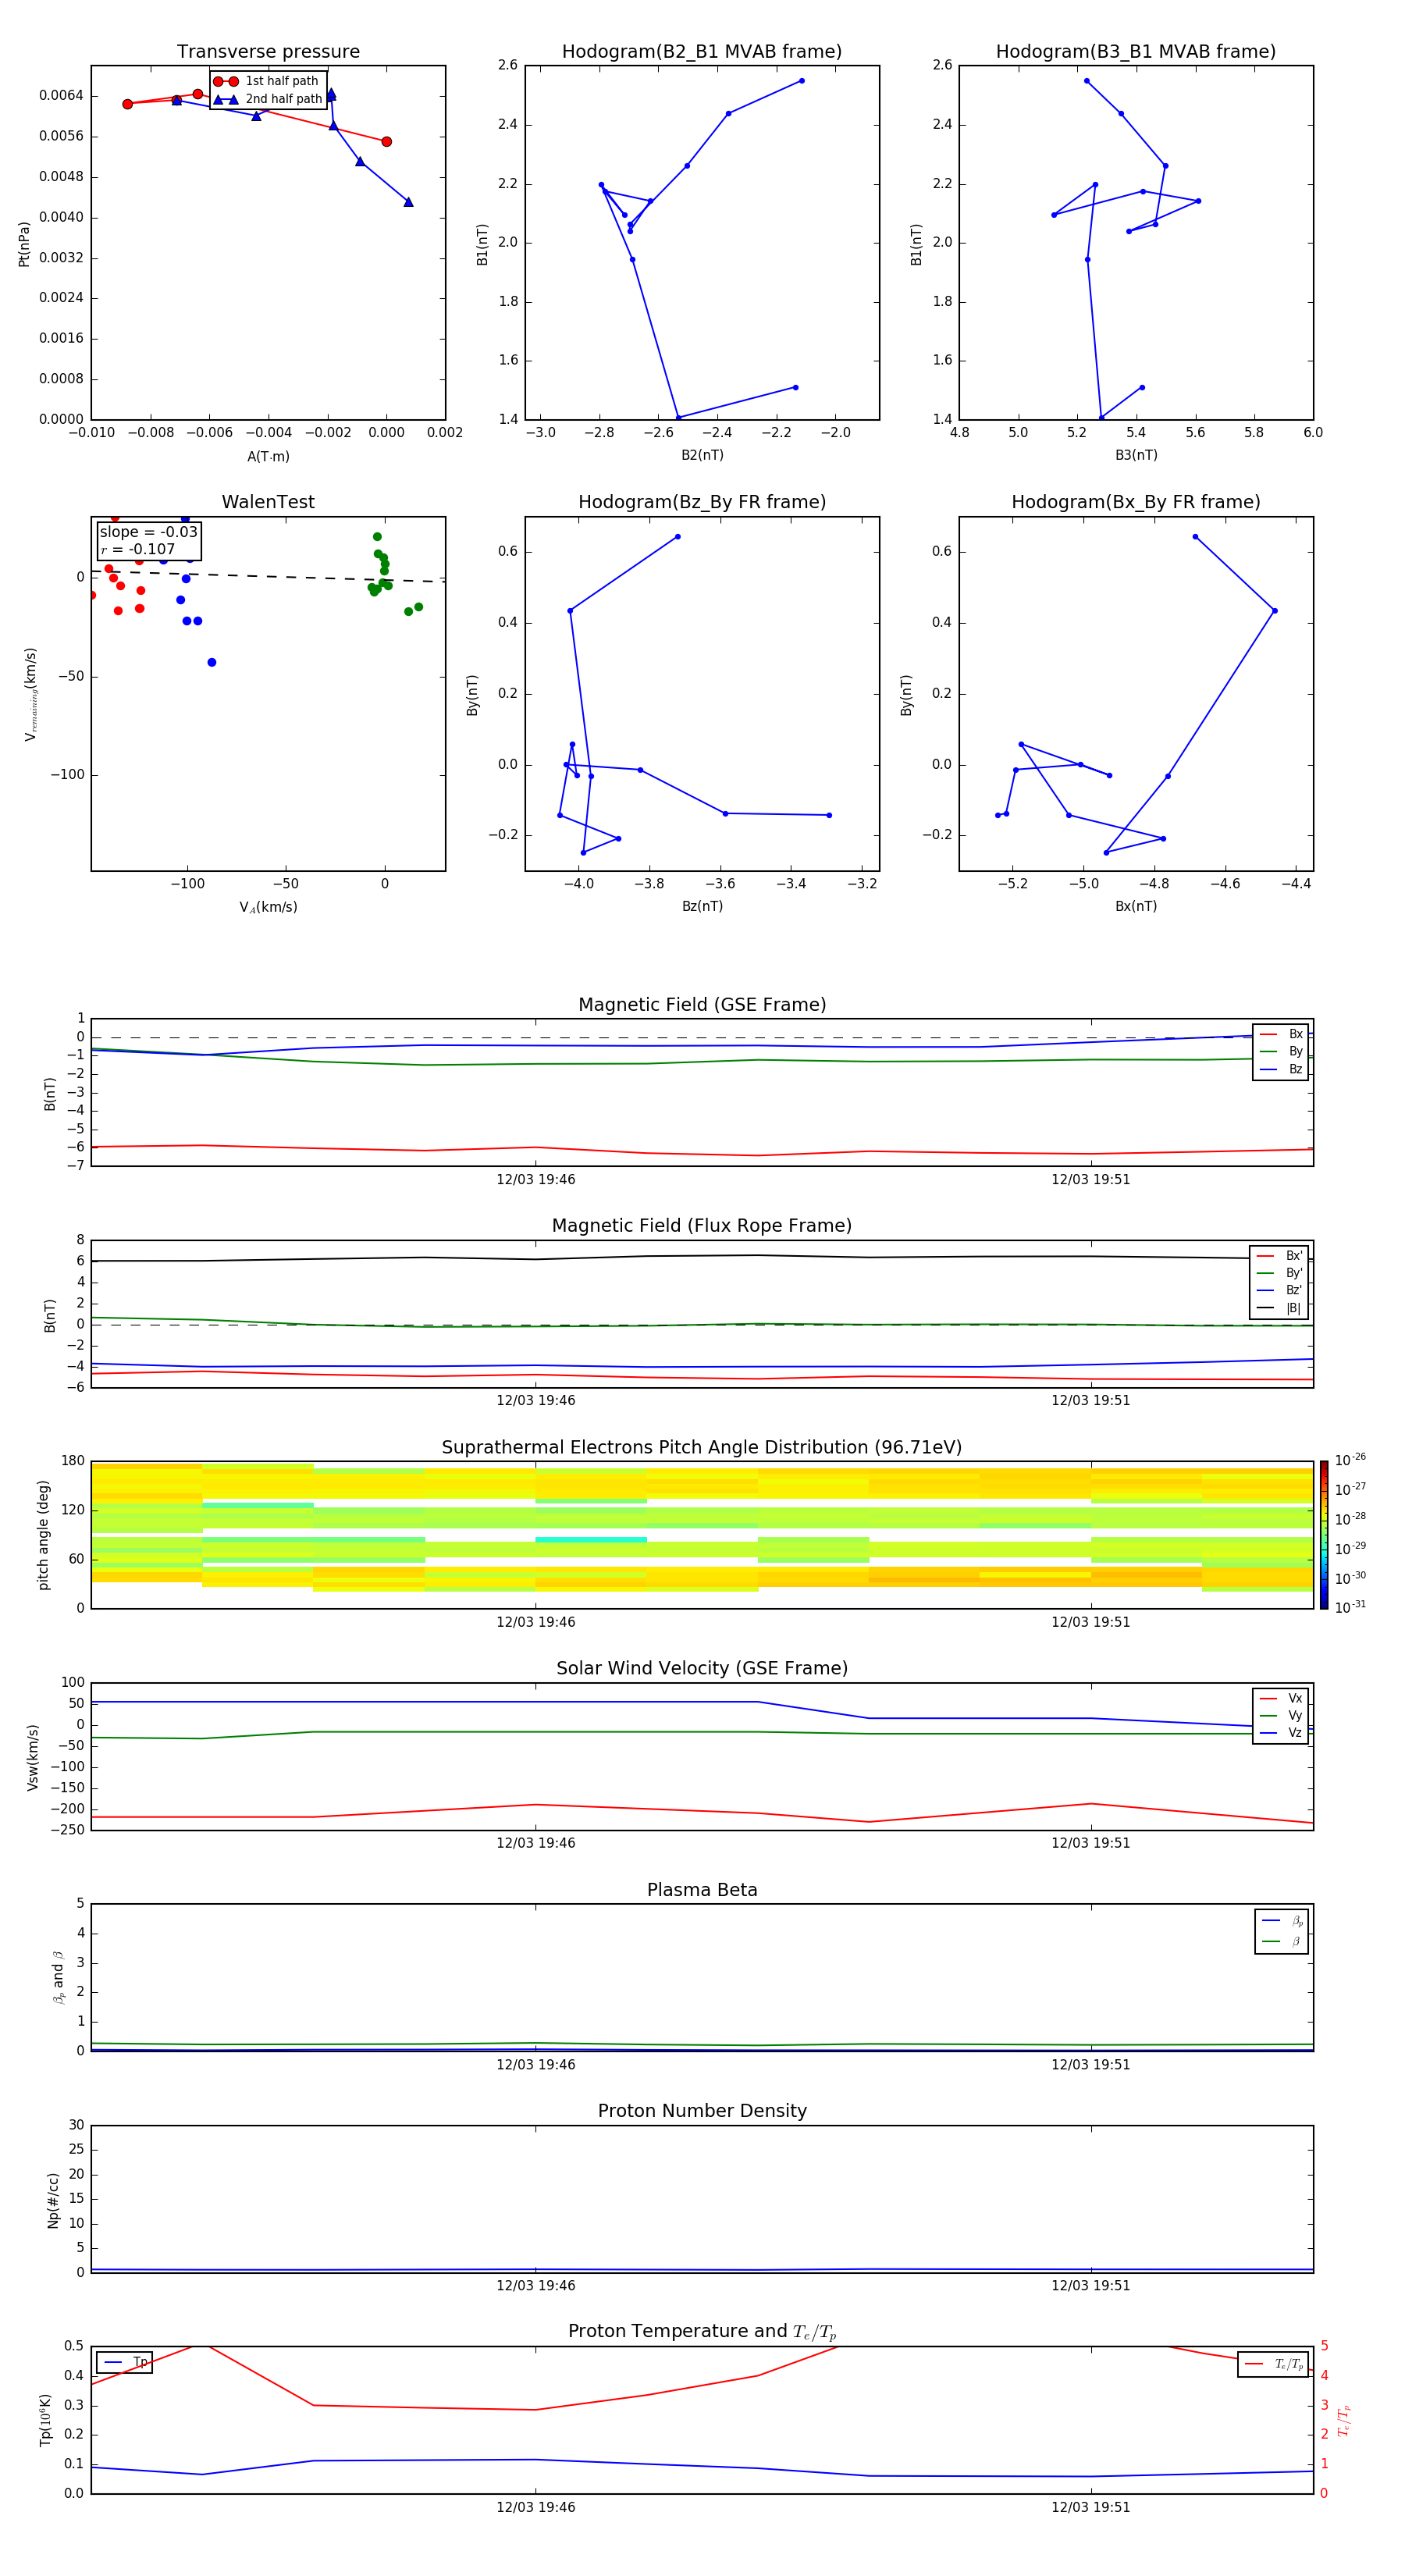Click the "A(T·m)" x-axis label
The image size is (1405, 2576).
point(268,457)
